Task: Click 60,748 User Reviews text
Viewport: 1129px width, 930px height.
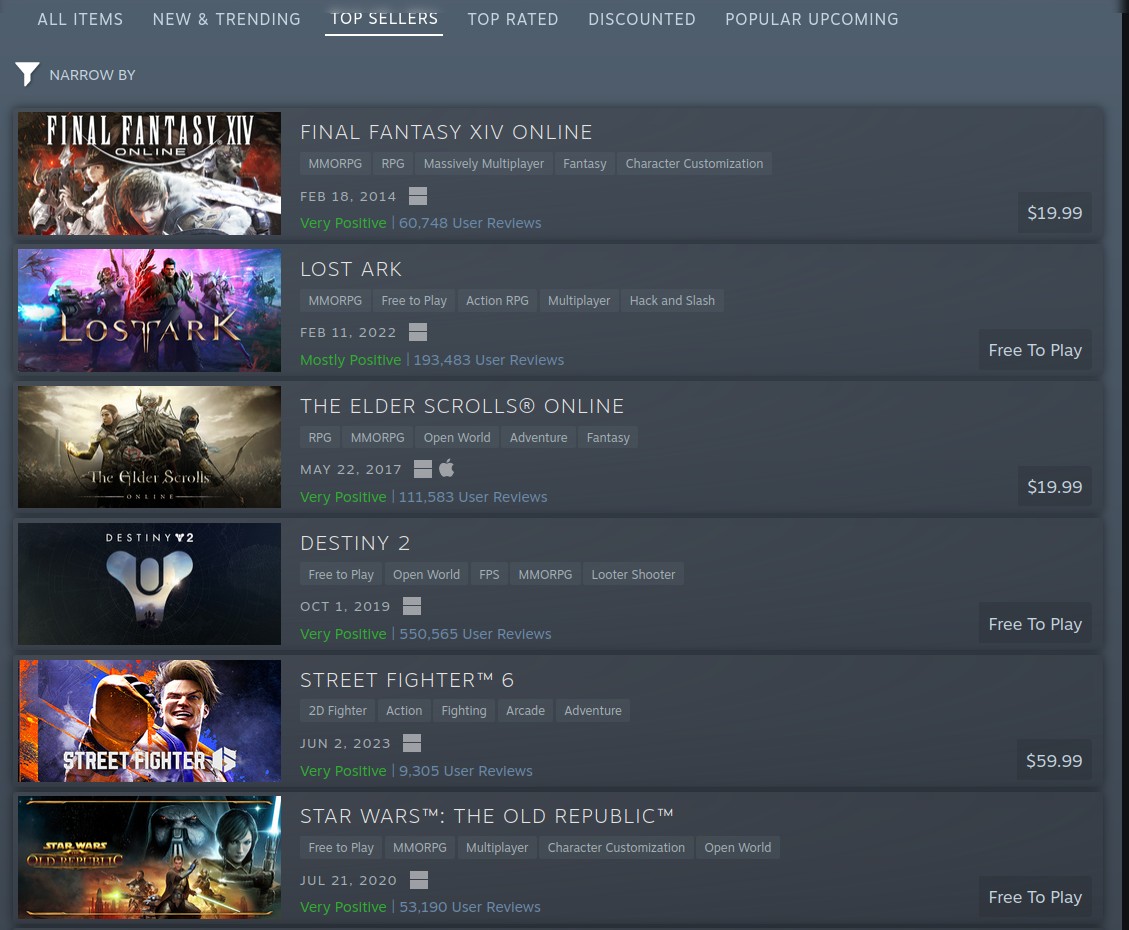Action: click(x=469, y=223)
